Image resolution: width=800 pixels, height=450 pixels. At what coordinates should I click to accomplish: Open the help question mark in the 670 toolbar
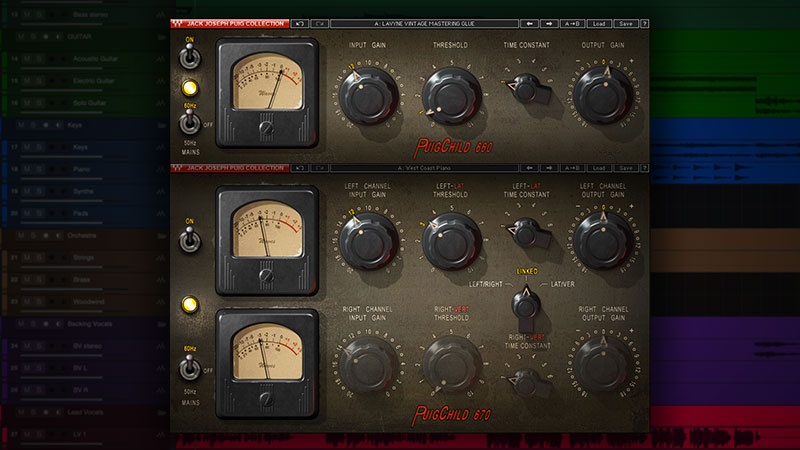[644, 168]
